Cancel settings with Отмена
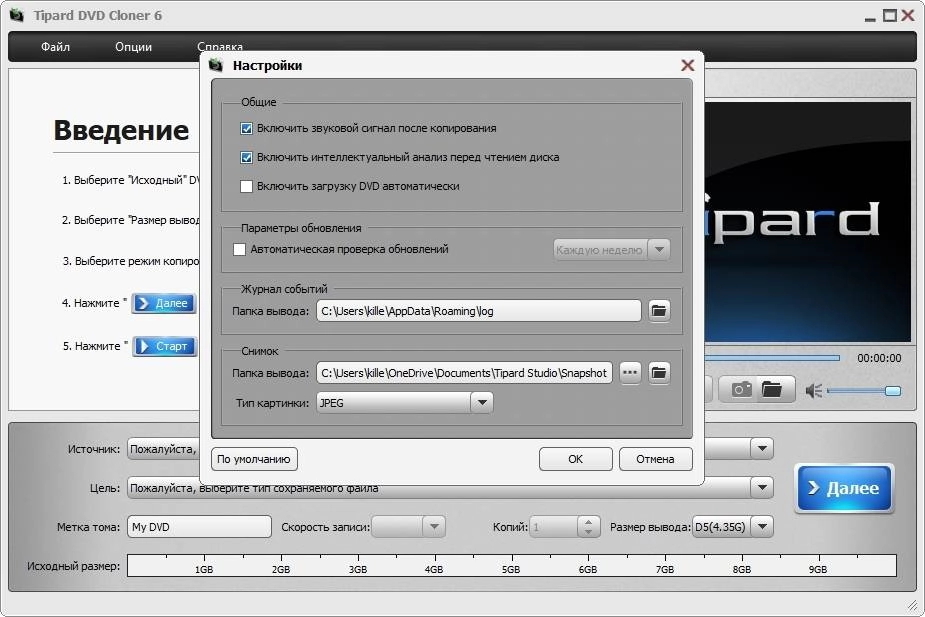925x617 pixels. tap(655, 459)
